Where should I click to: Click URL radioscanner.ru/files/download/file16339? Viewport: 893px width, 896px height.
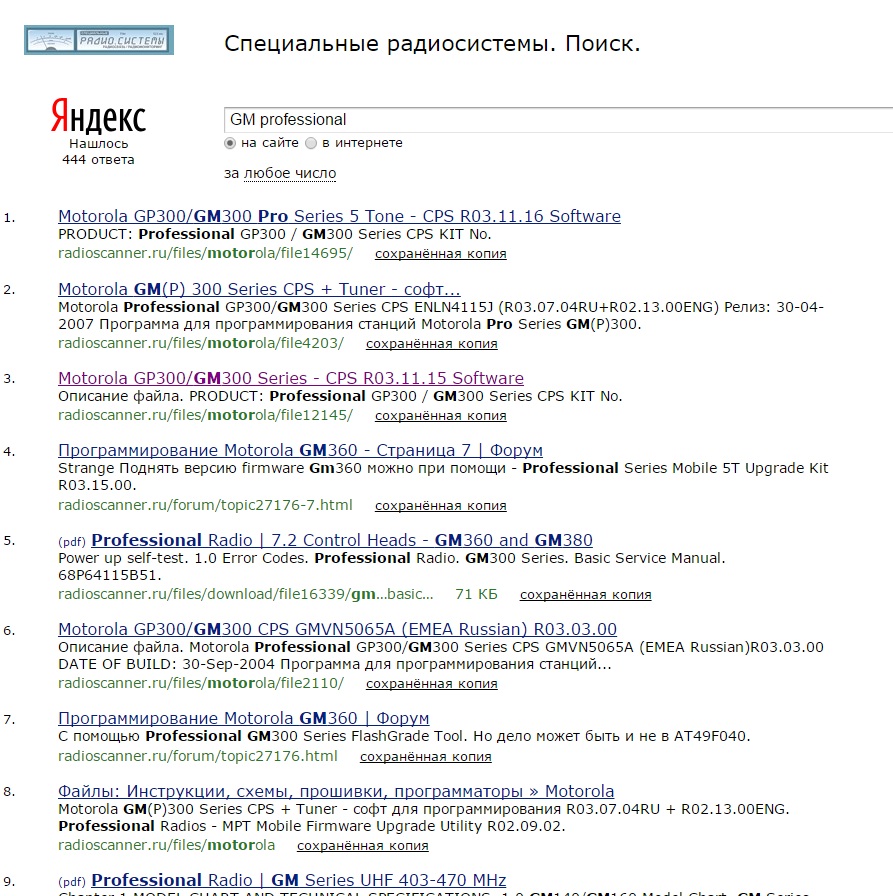point(246,594)
